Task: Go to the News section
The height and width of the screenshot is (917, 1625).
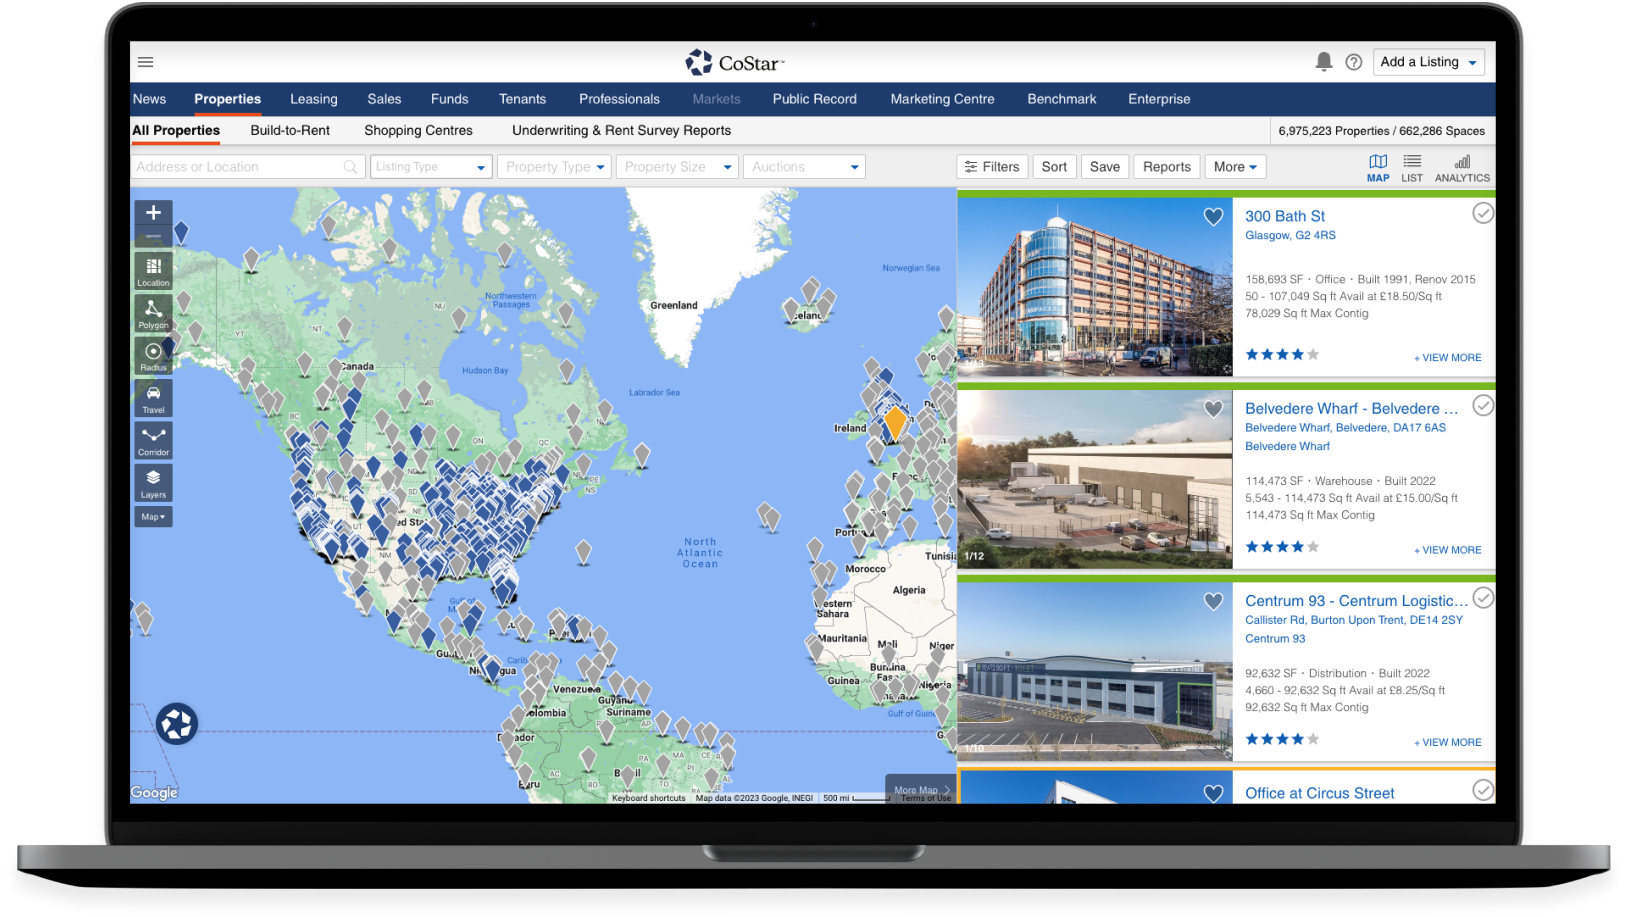Action: tap(149, 99)
